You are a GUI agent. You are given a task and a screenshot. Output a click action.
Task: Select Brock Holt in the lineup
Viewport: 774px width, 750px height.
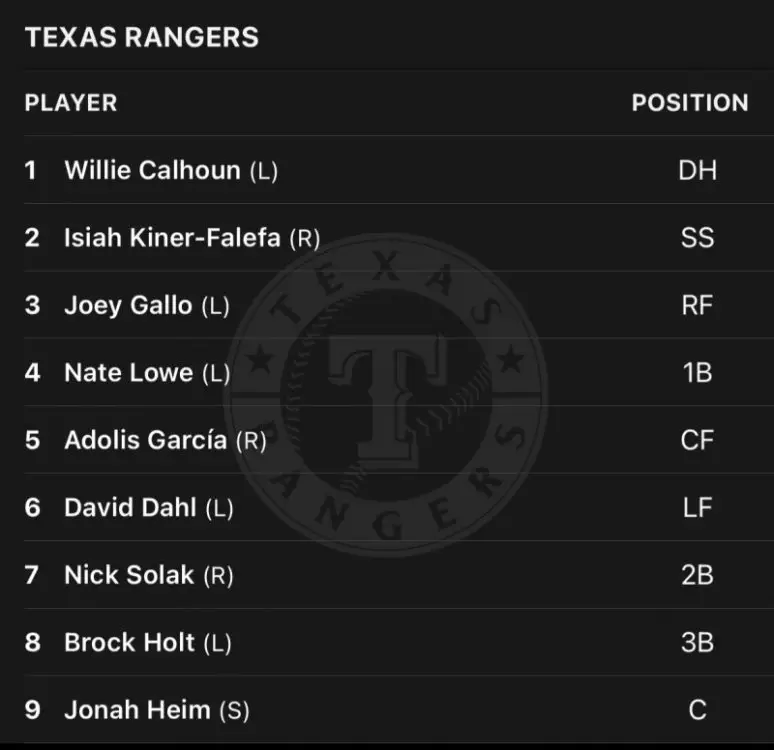pos(129,642)
